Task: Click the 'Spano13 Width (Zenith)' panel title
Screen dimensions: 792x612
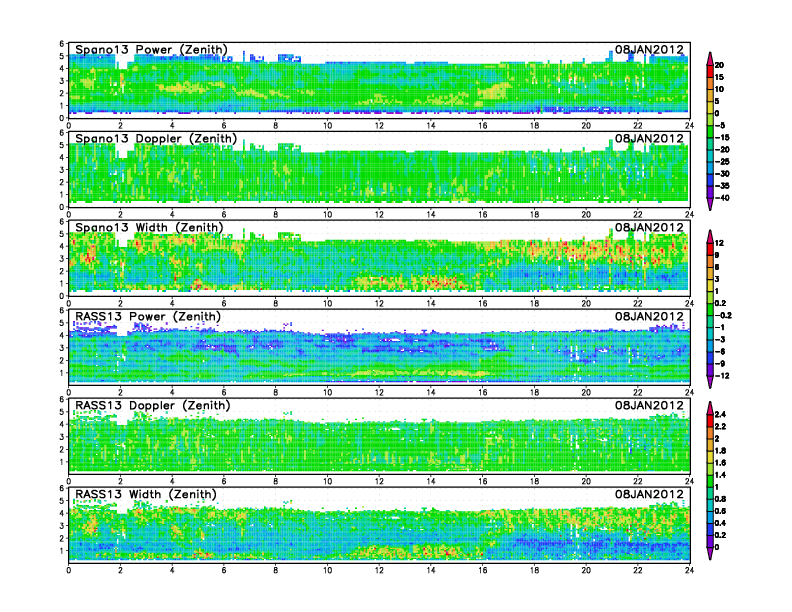Action: point(149,228)
